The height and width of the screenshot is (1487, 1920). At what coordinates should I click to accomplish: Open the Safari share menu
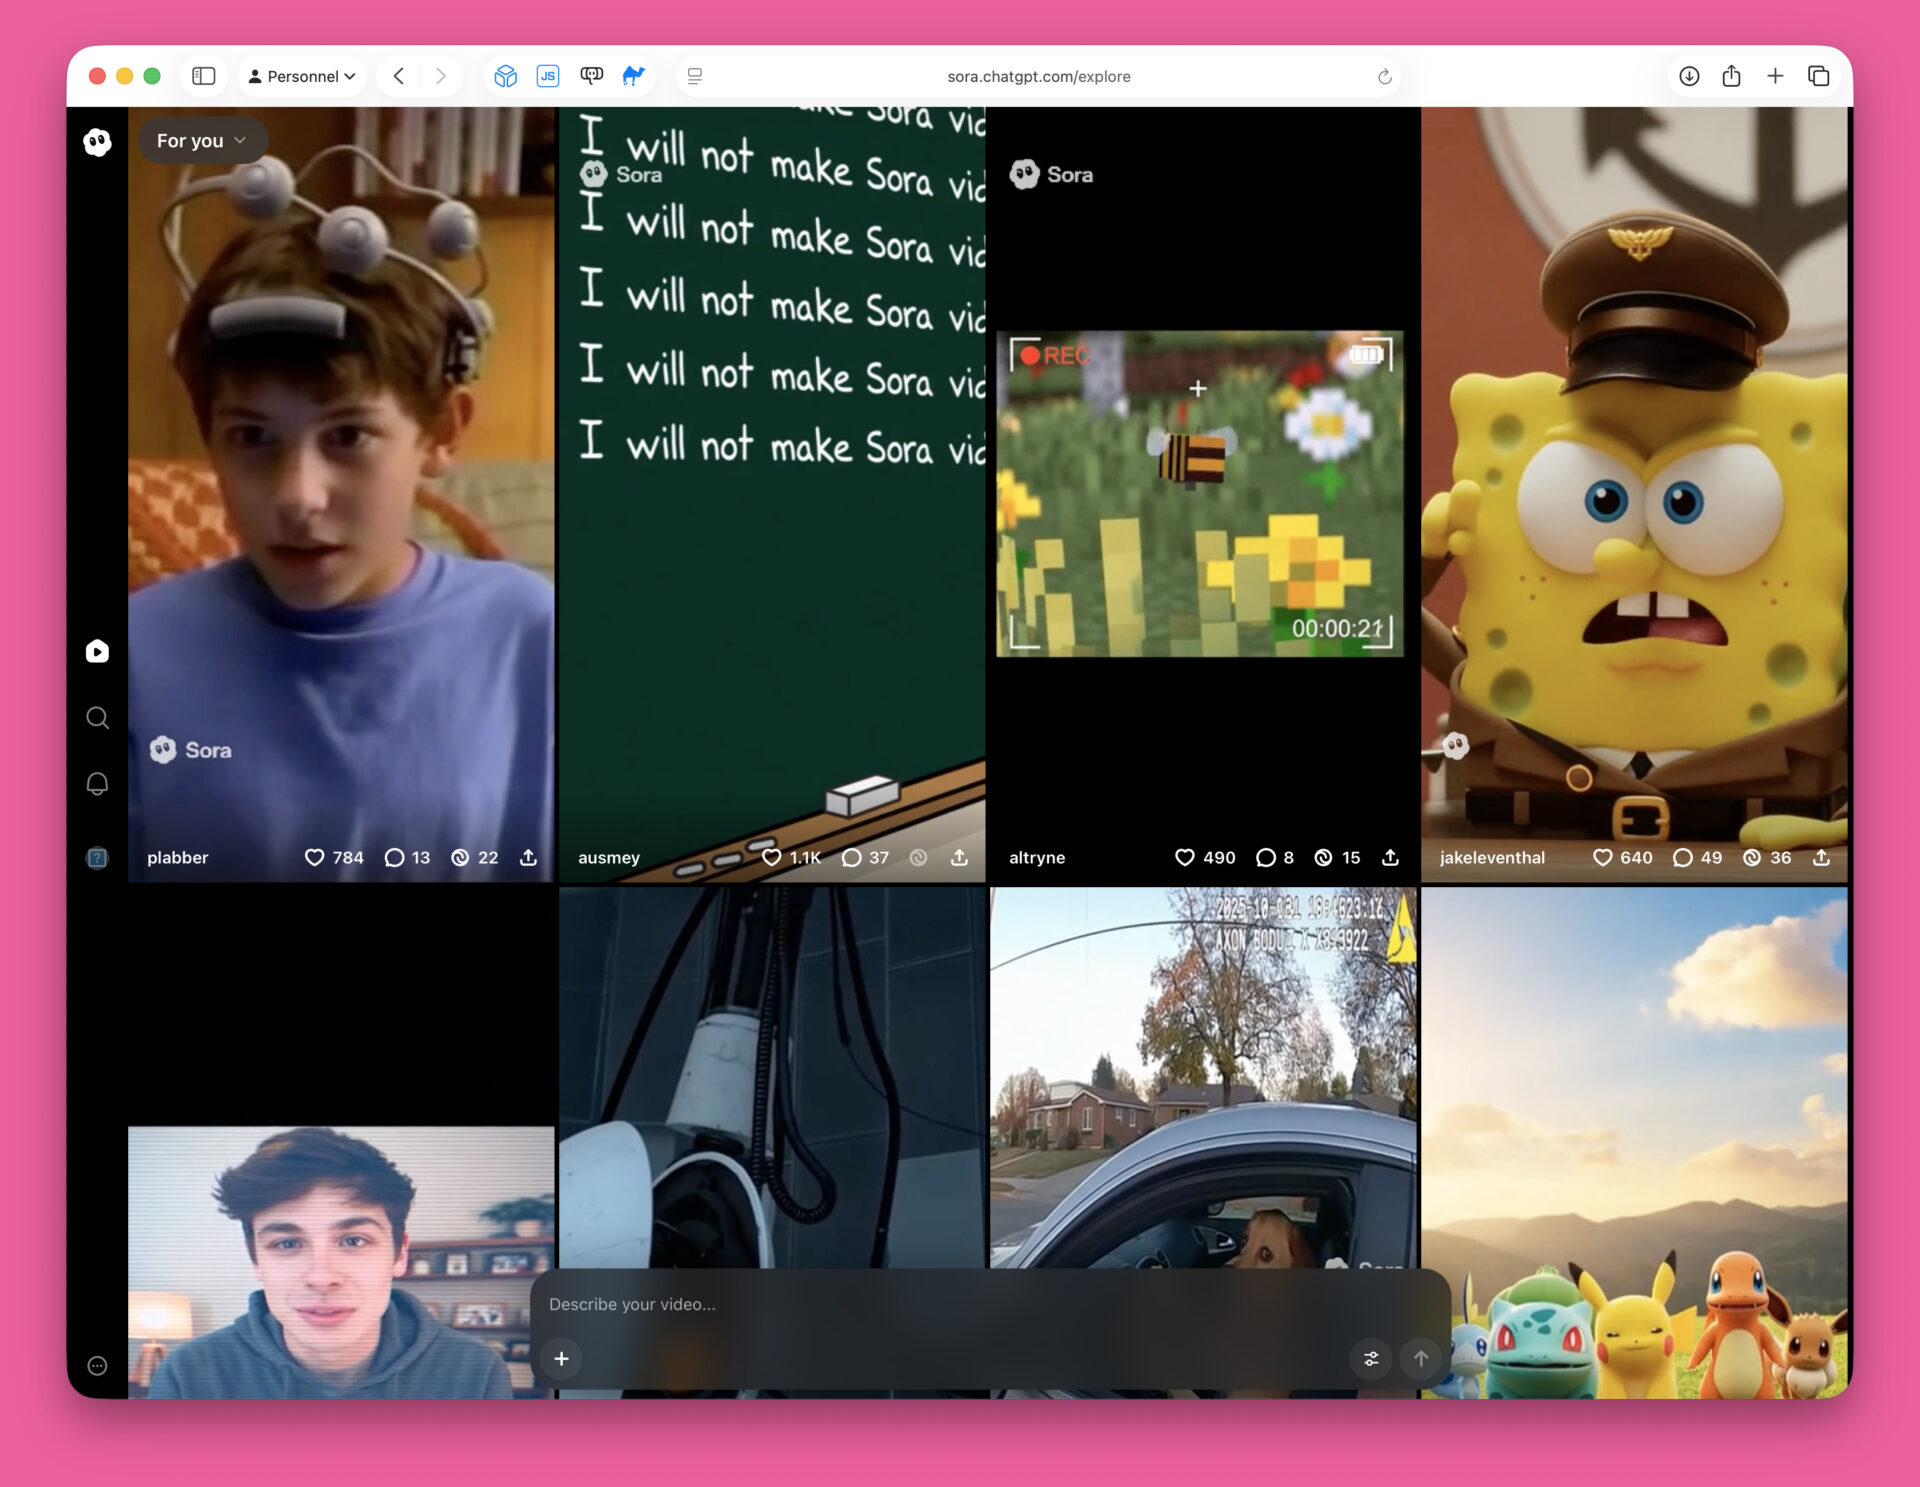point(1732,76)
